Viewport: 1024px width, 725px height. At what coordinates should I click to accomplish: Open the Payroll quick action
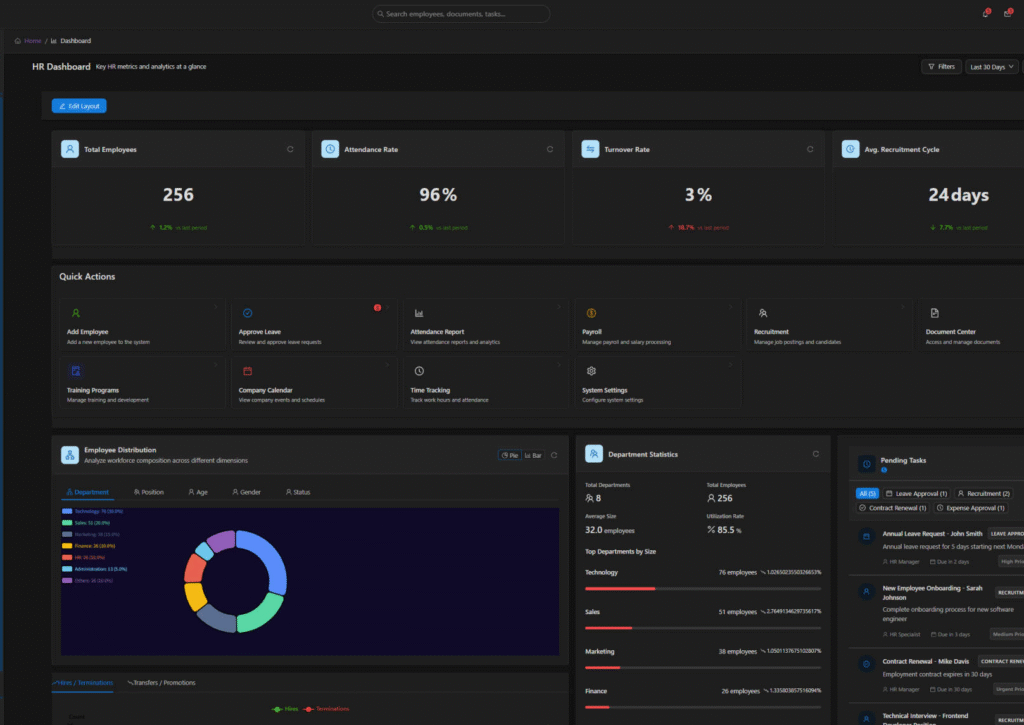point(657,323)
